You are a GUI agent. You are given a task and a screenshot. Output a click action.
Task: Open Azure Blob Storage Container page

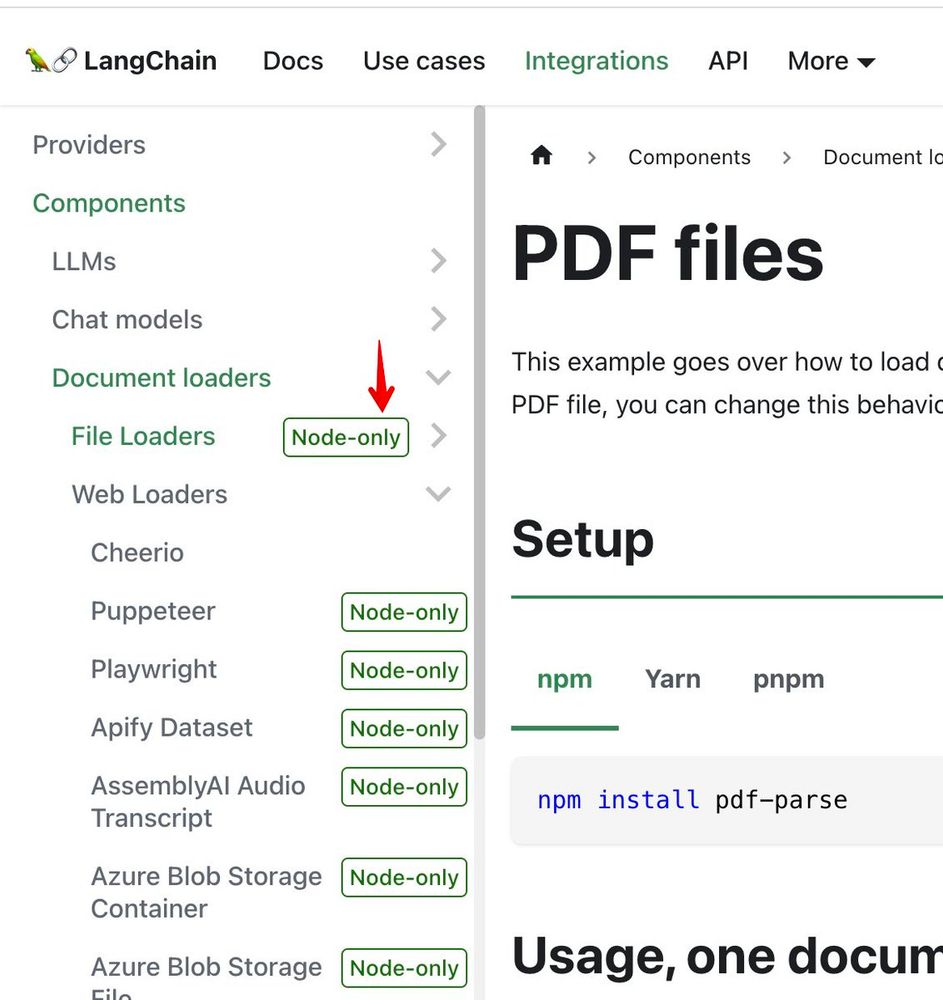pyautogui.click(x=207, y=892)
